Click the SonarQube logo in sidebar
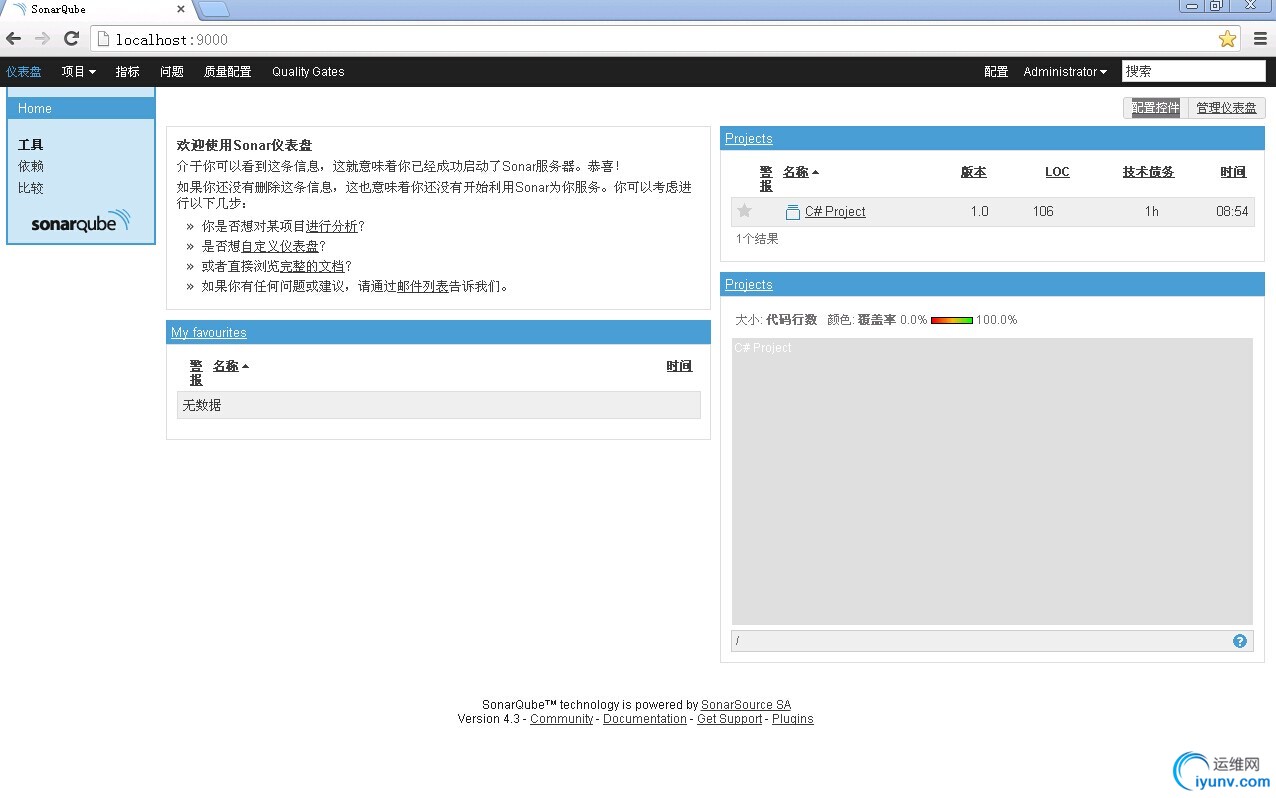This screenshot has height=798, width=1276. [x=81, y=221]
